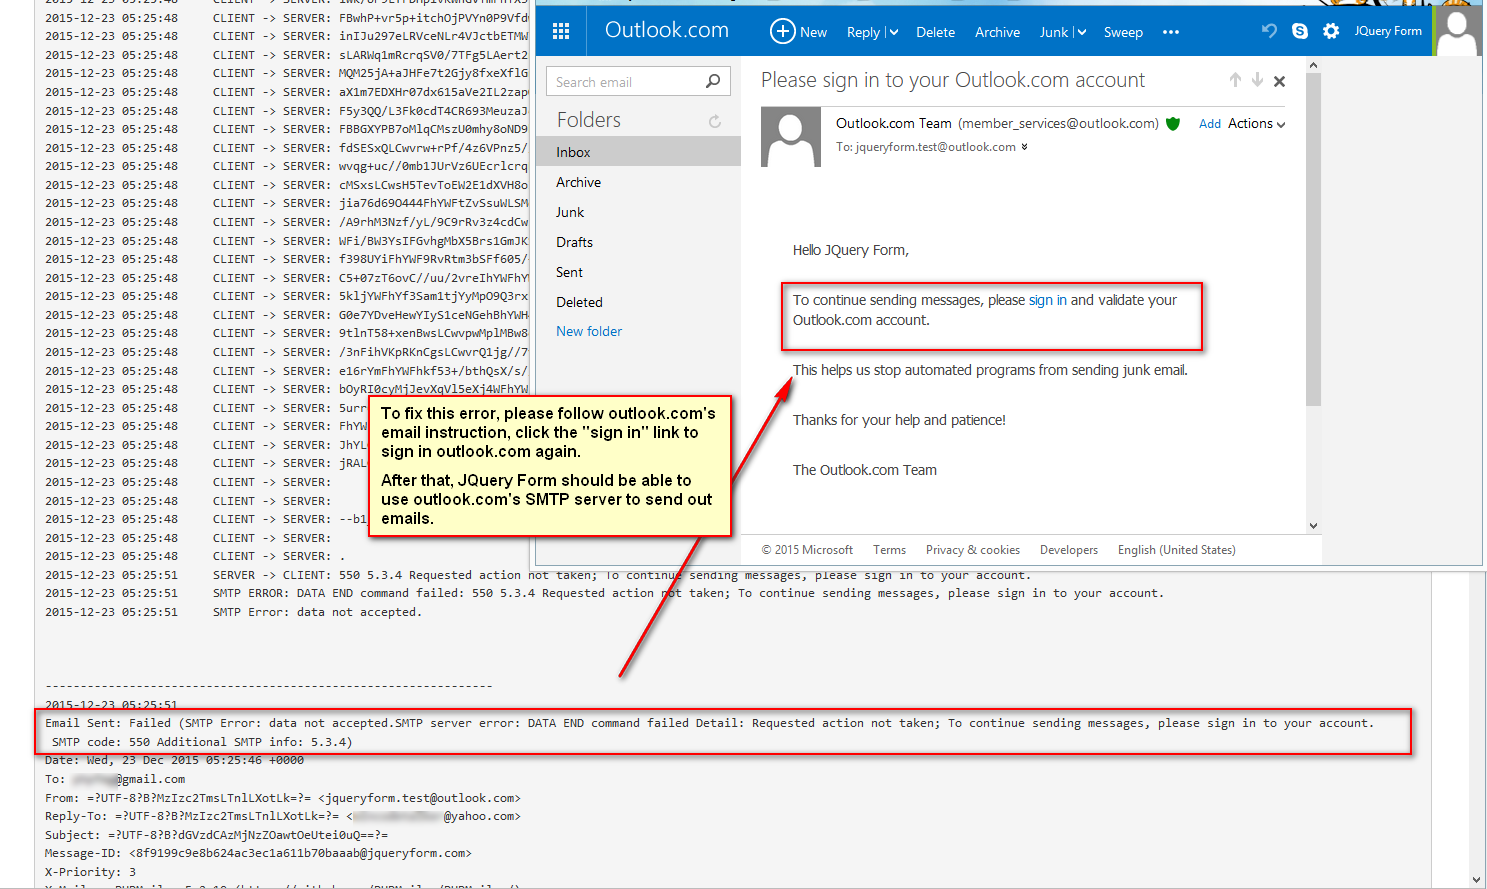Click the jqueryform.test@outlook.com recipient address
The height and width of the screenshot is (889, 1487).
coord(936,147)
